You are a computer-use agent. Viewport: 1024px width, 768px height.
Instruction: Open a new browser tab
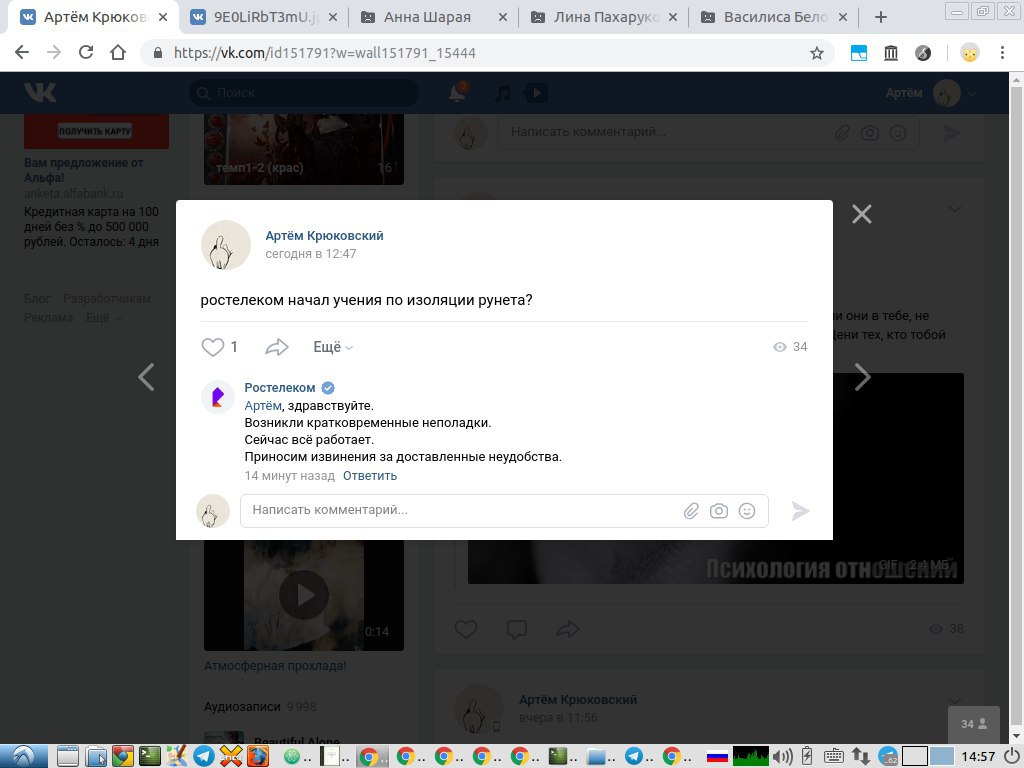tap(881, 18)
